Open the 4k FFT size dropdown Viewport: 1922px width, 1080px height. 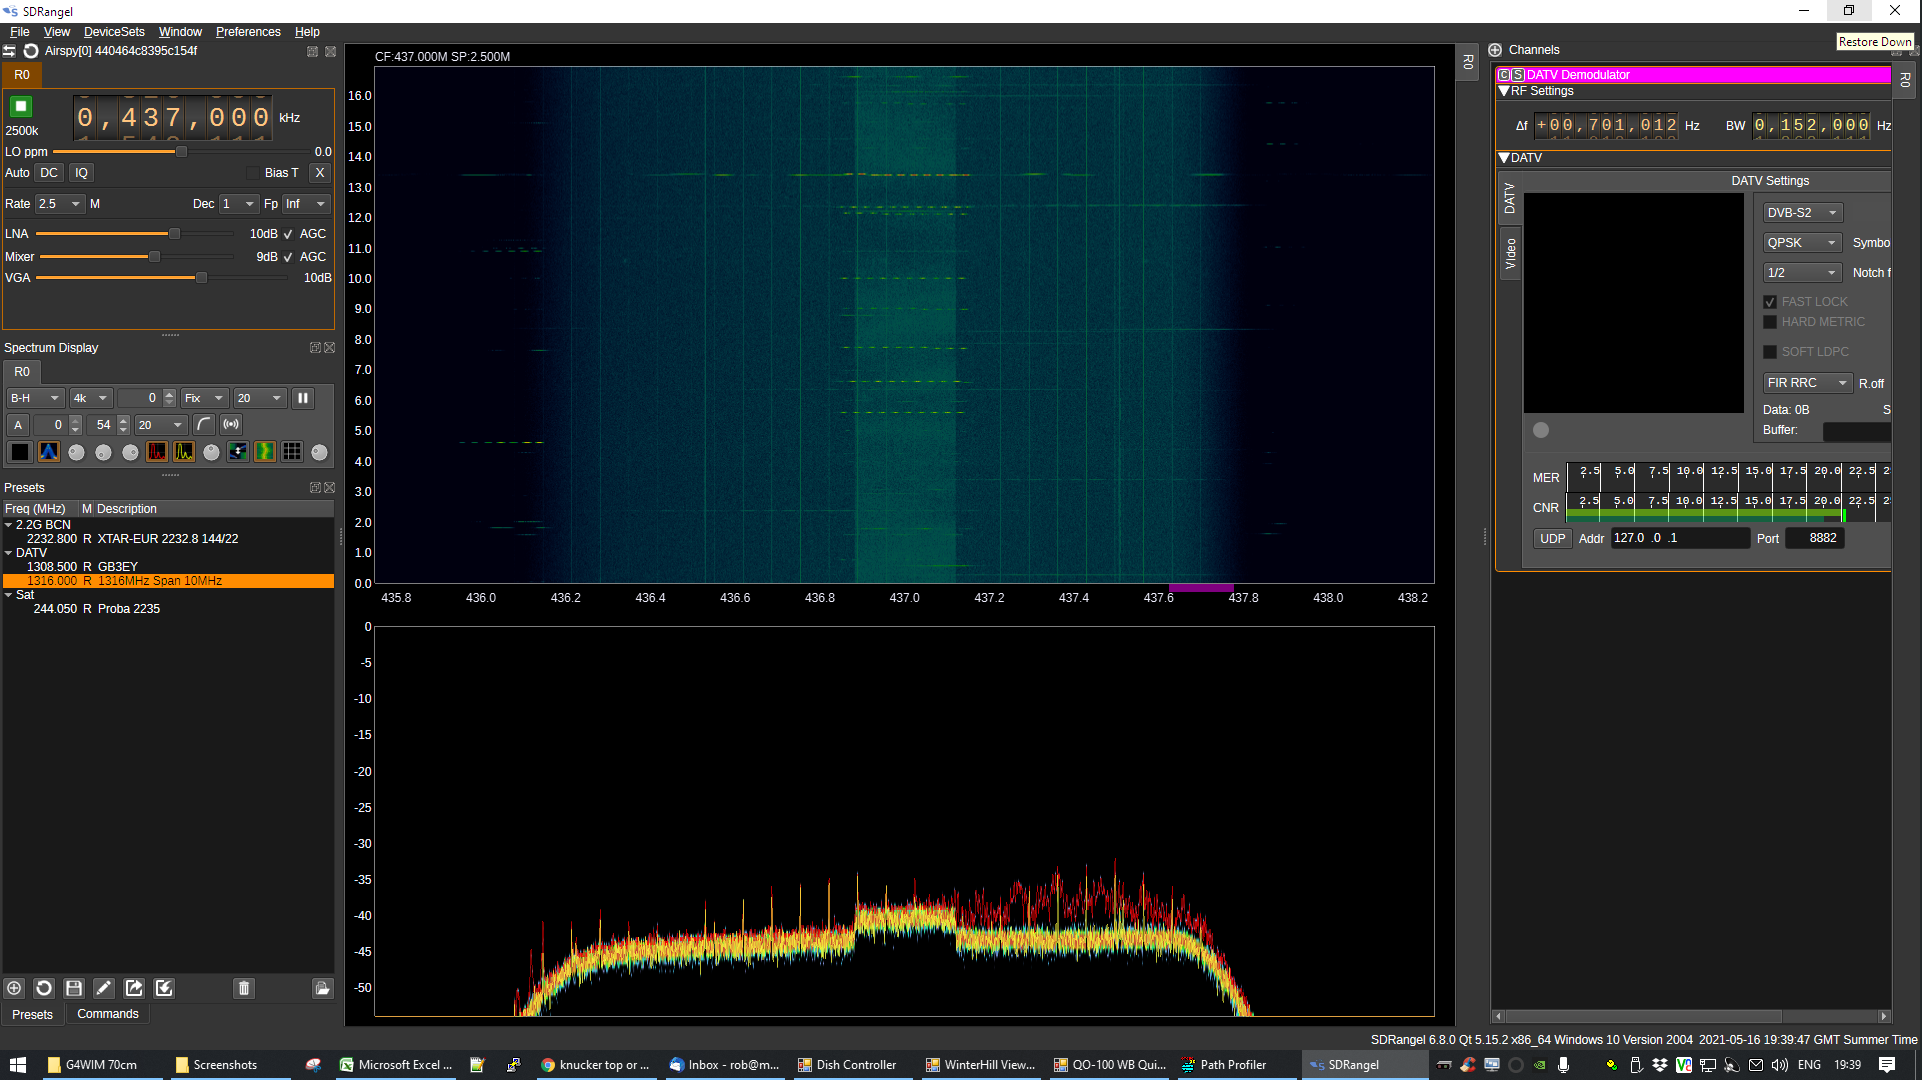[x=90, y=398]
